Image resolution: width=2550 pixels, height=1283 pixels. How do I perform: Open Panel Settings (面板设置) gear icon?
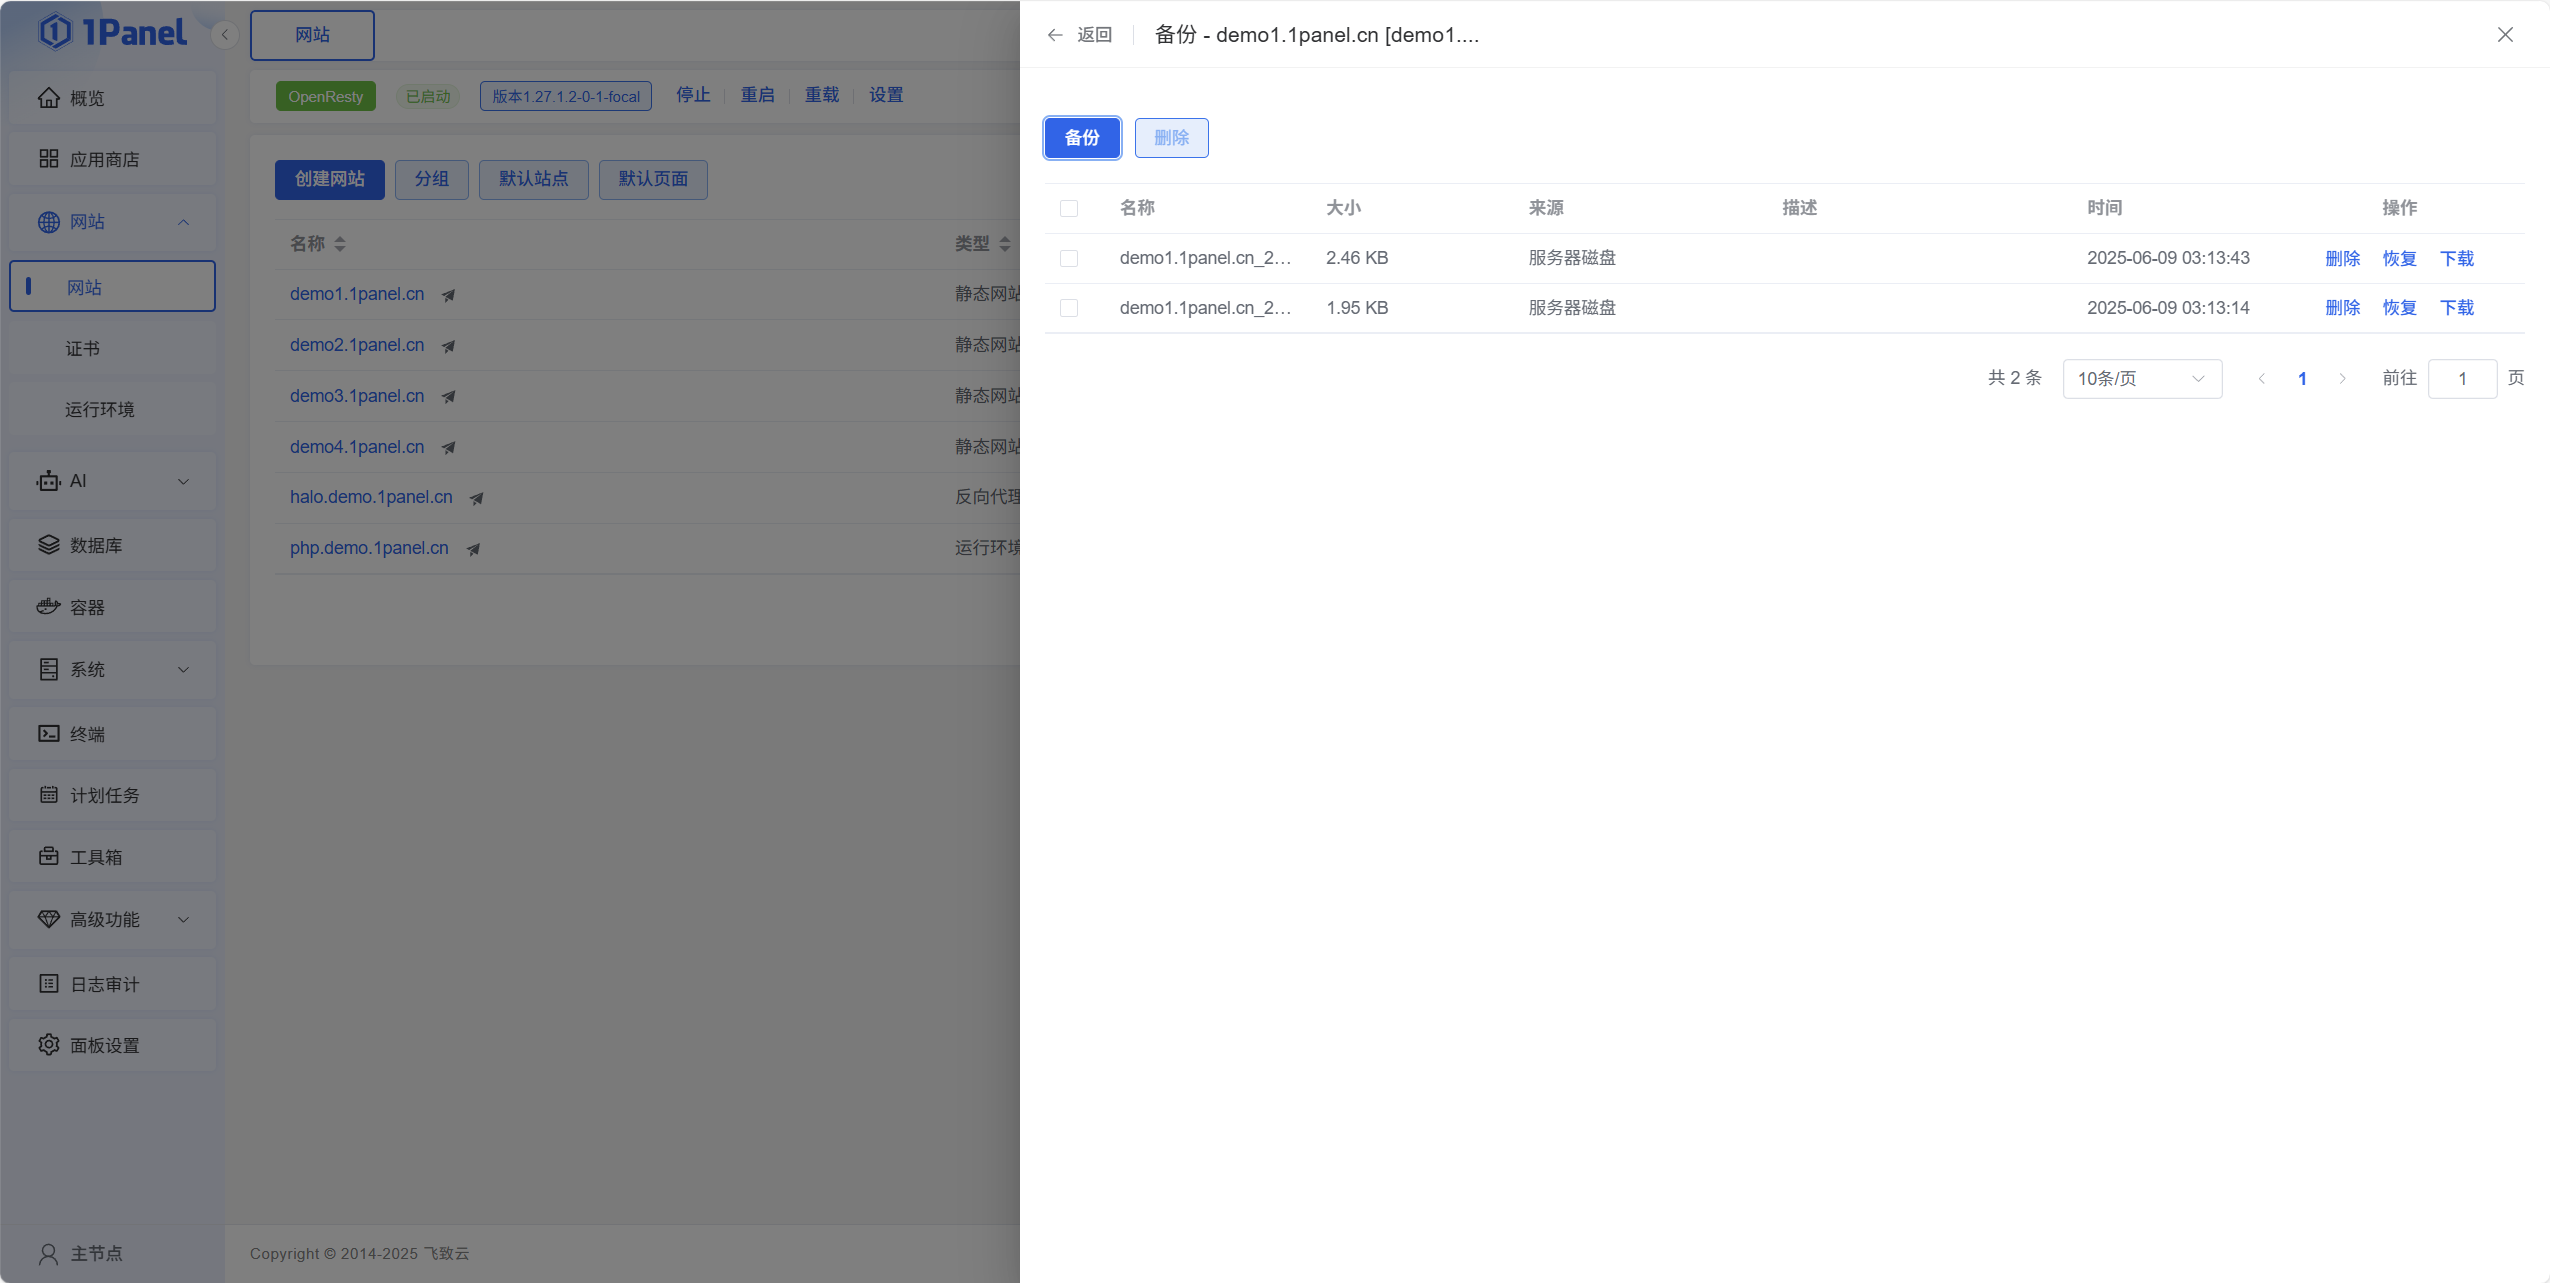coord(49,1044)
